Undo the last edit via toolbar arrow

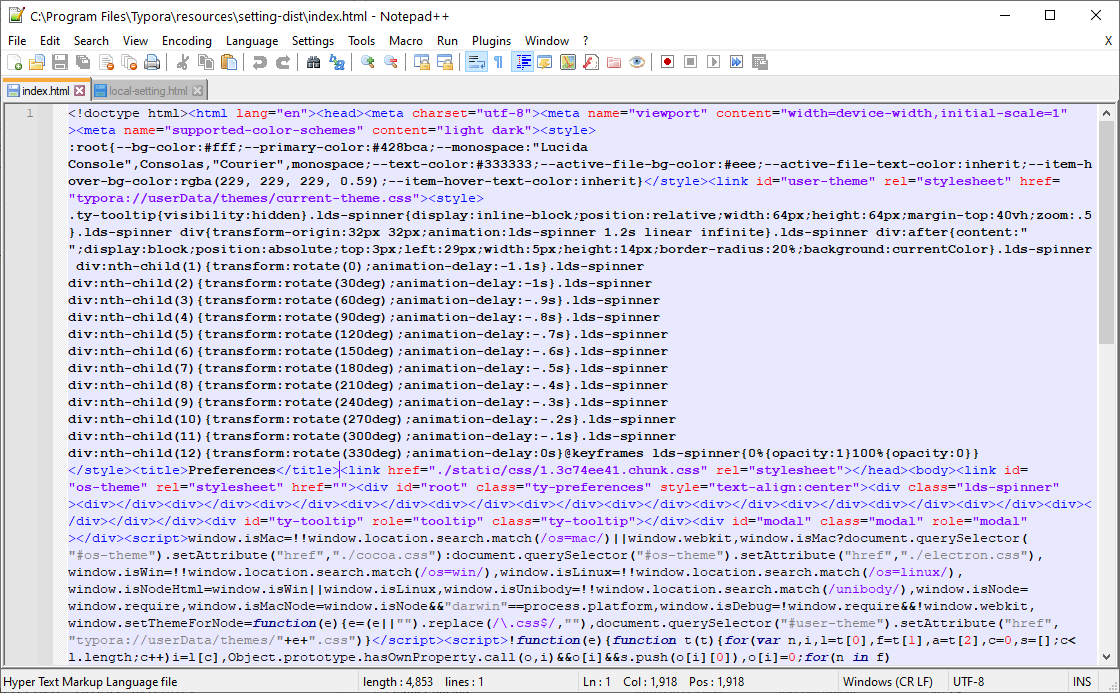tap(259, 62)
